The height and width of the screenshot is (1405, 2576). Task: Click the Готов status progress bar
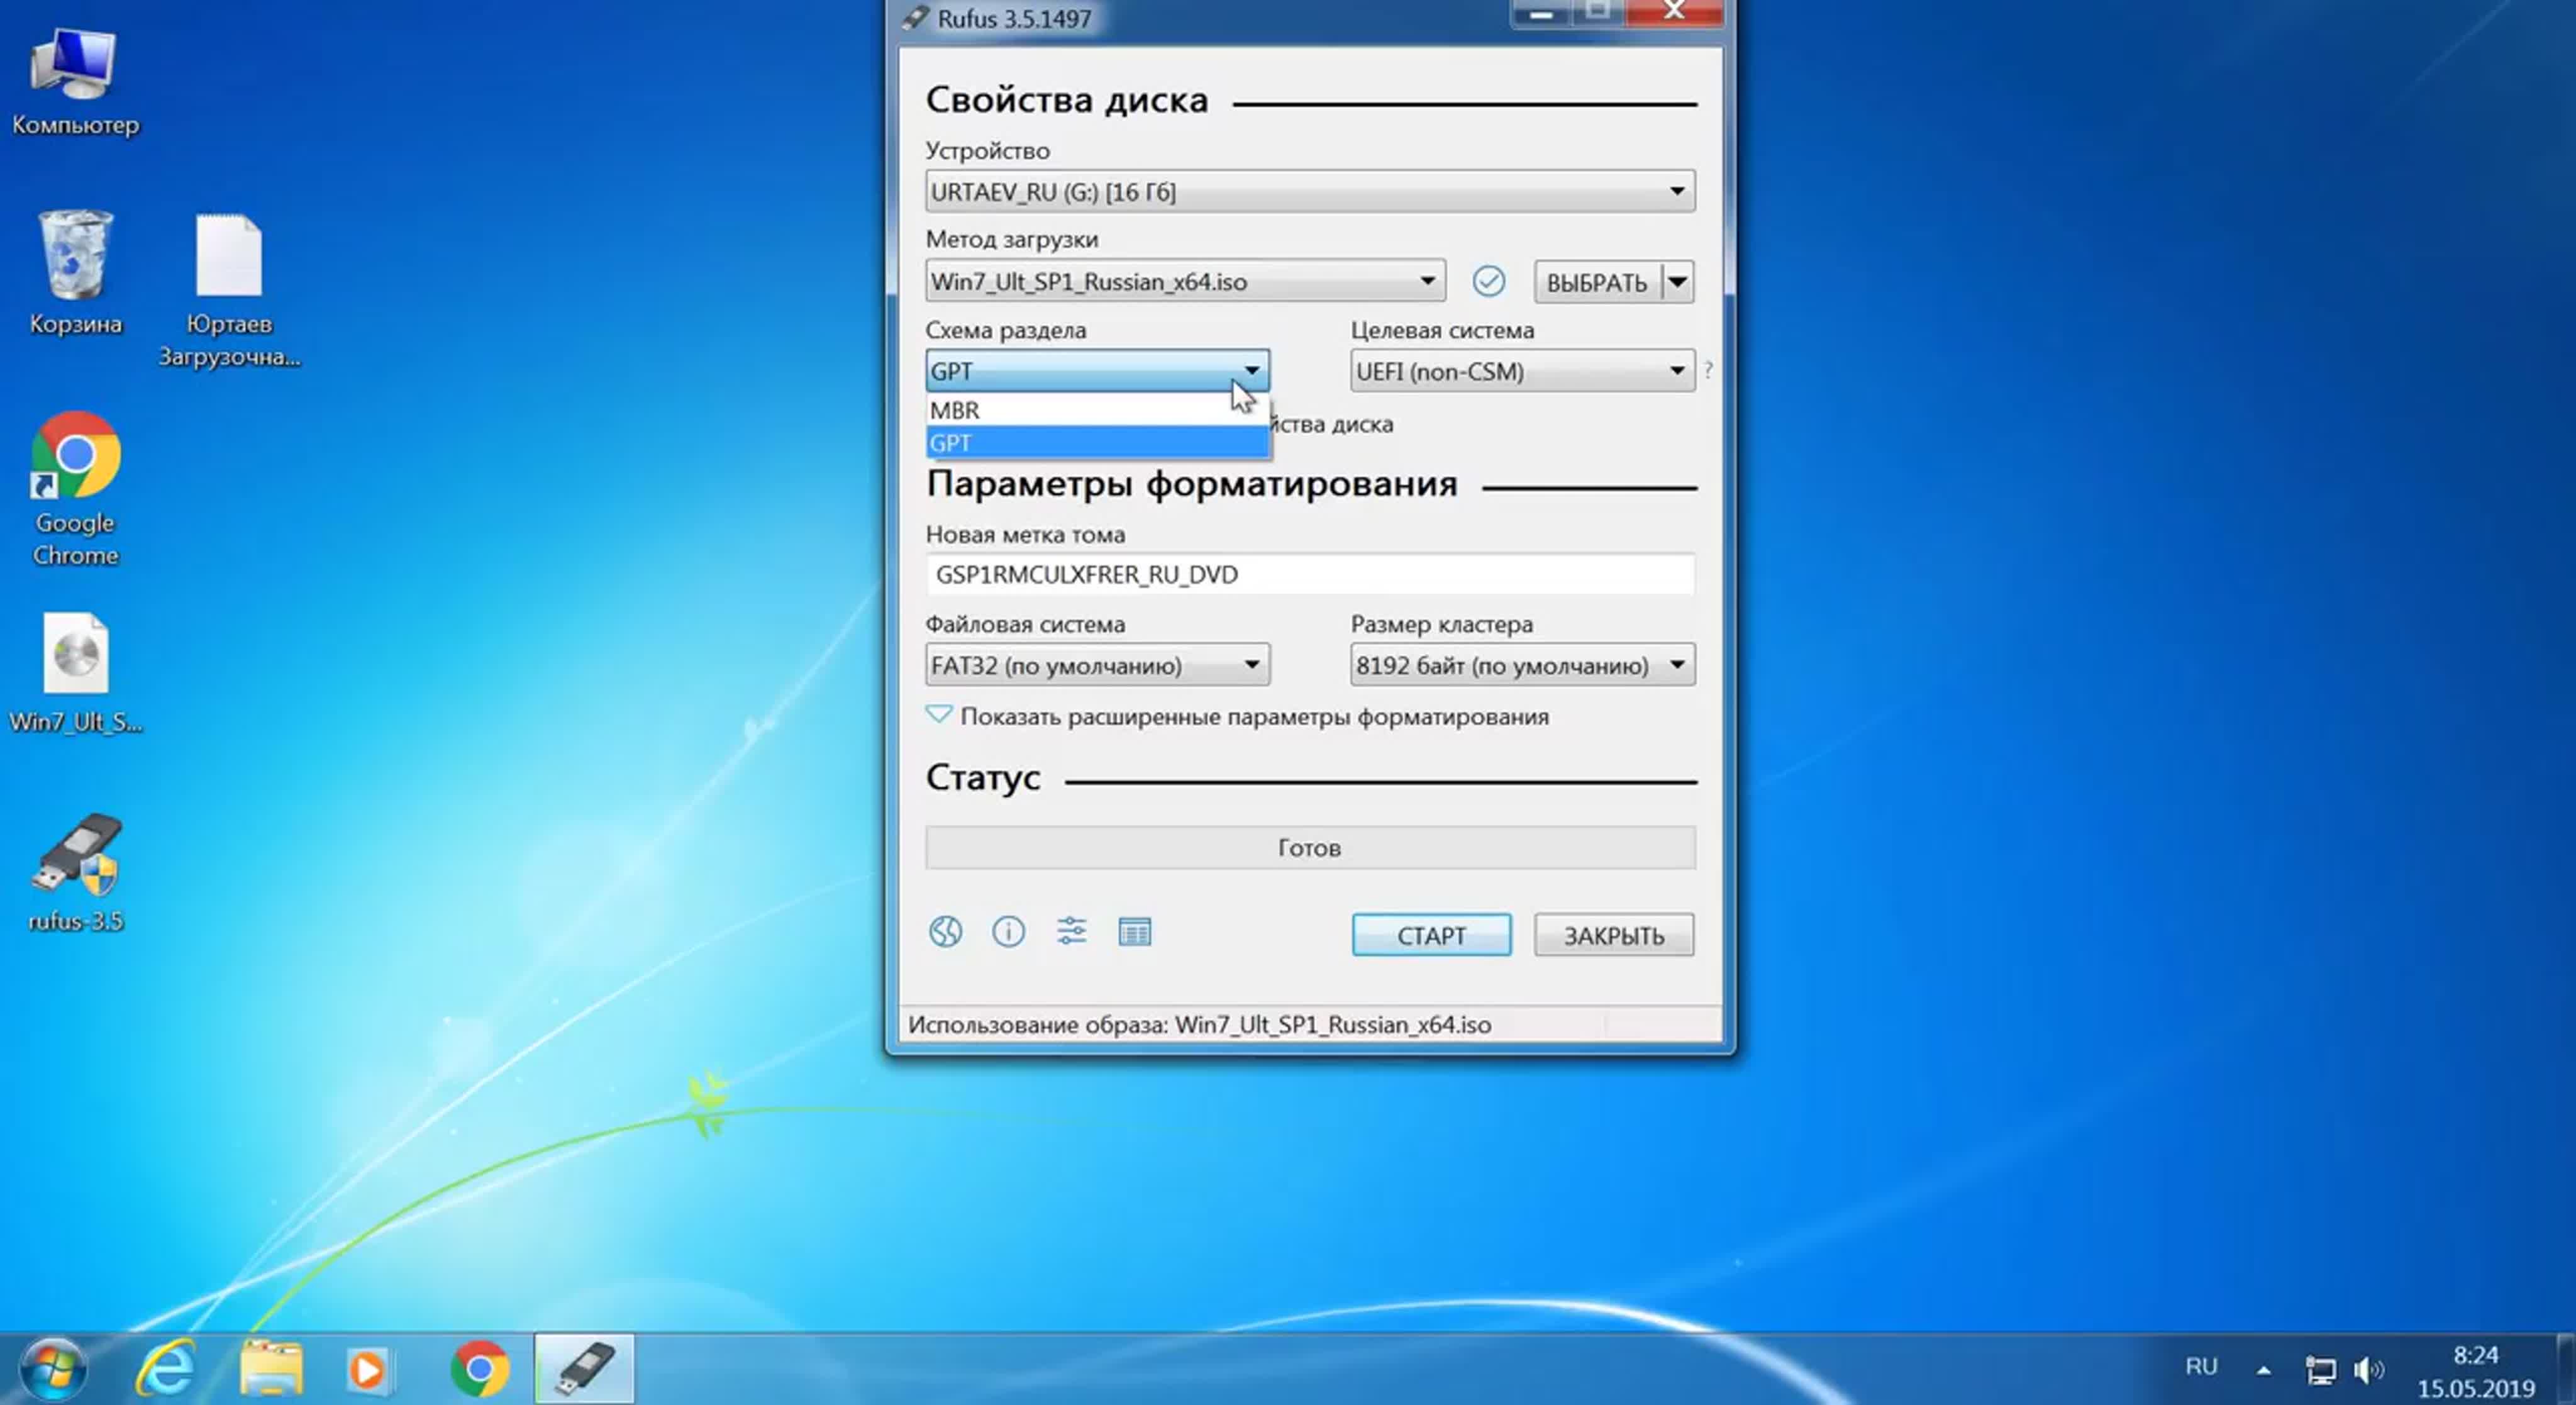coord(1310,848)
